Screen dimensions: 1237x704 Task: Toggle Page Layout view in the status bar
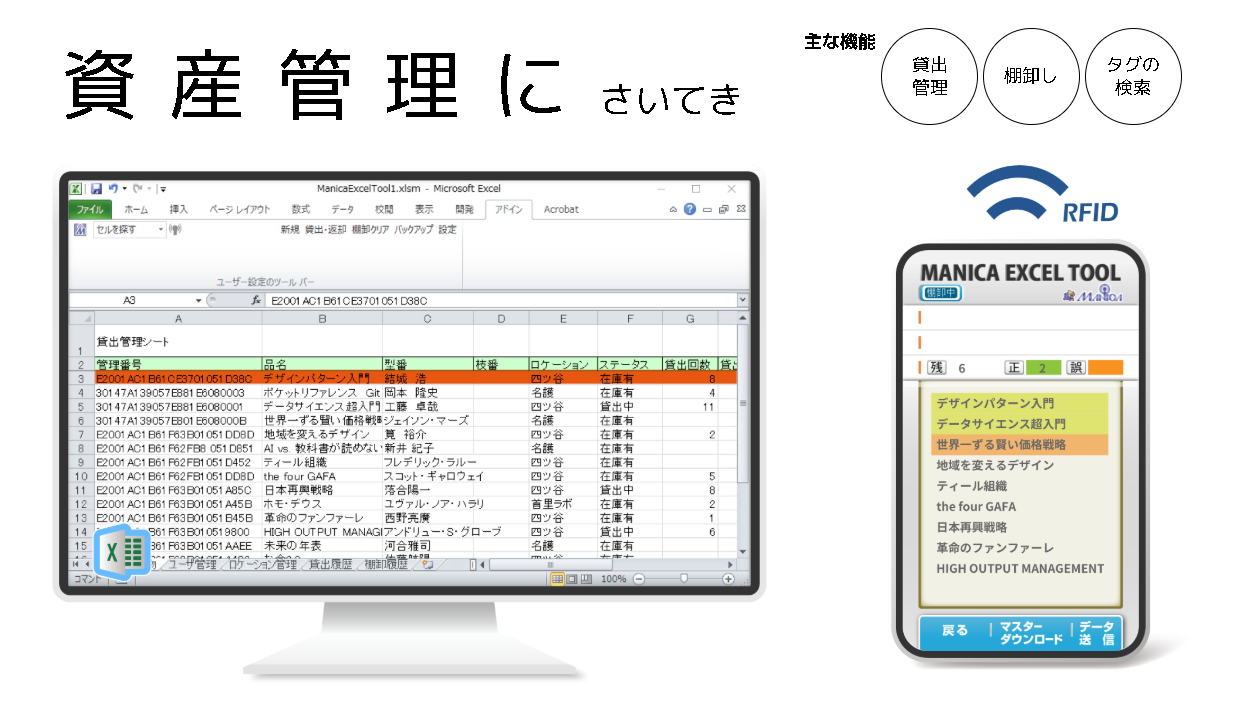click(572, 578)
